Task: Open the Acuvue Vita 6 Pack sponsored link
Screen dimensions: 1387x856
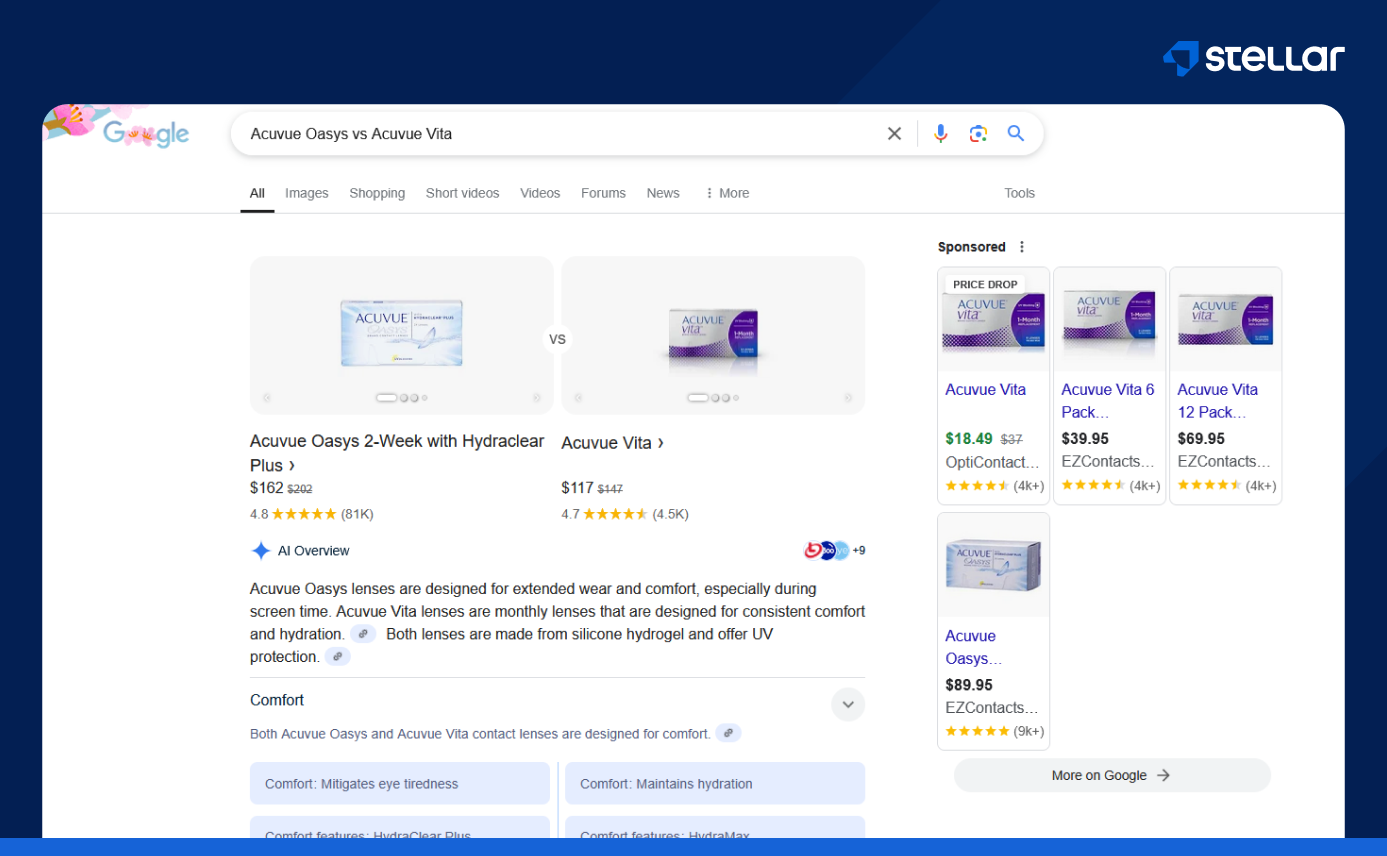Action: [x=1108, y=400]
